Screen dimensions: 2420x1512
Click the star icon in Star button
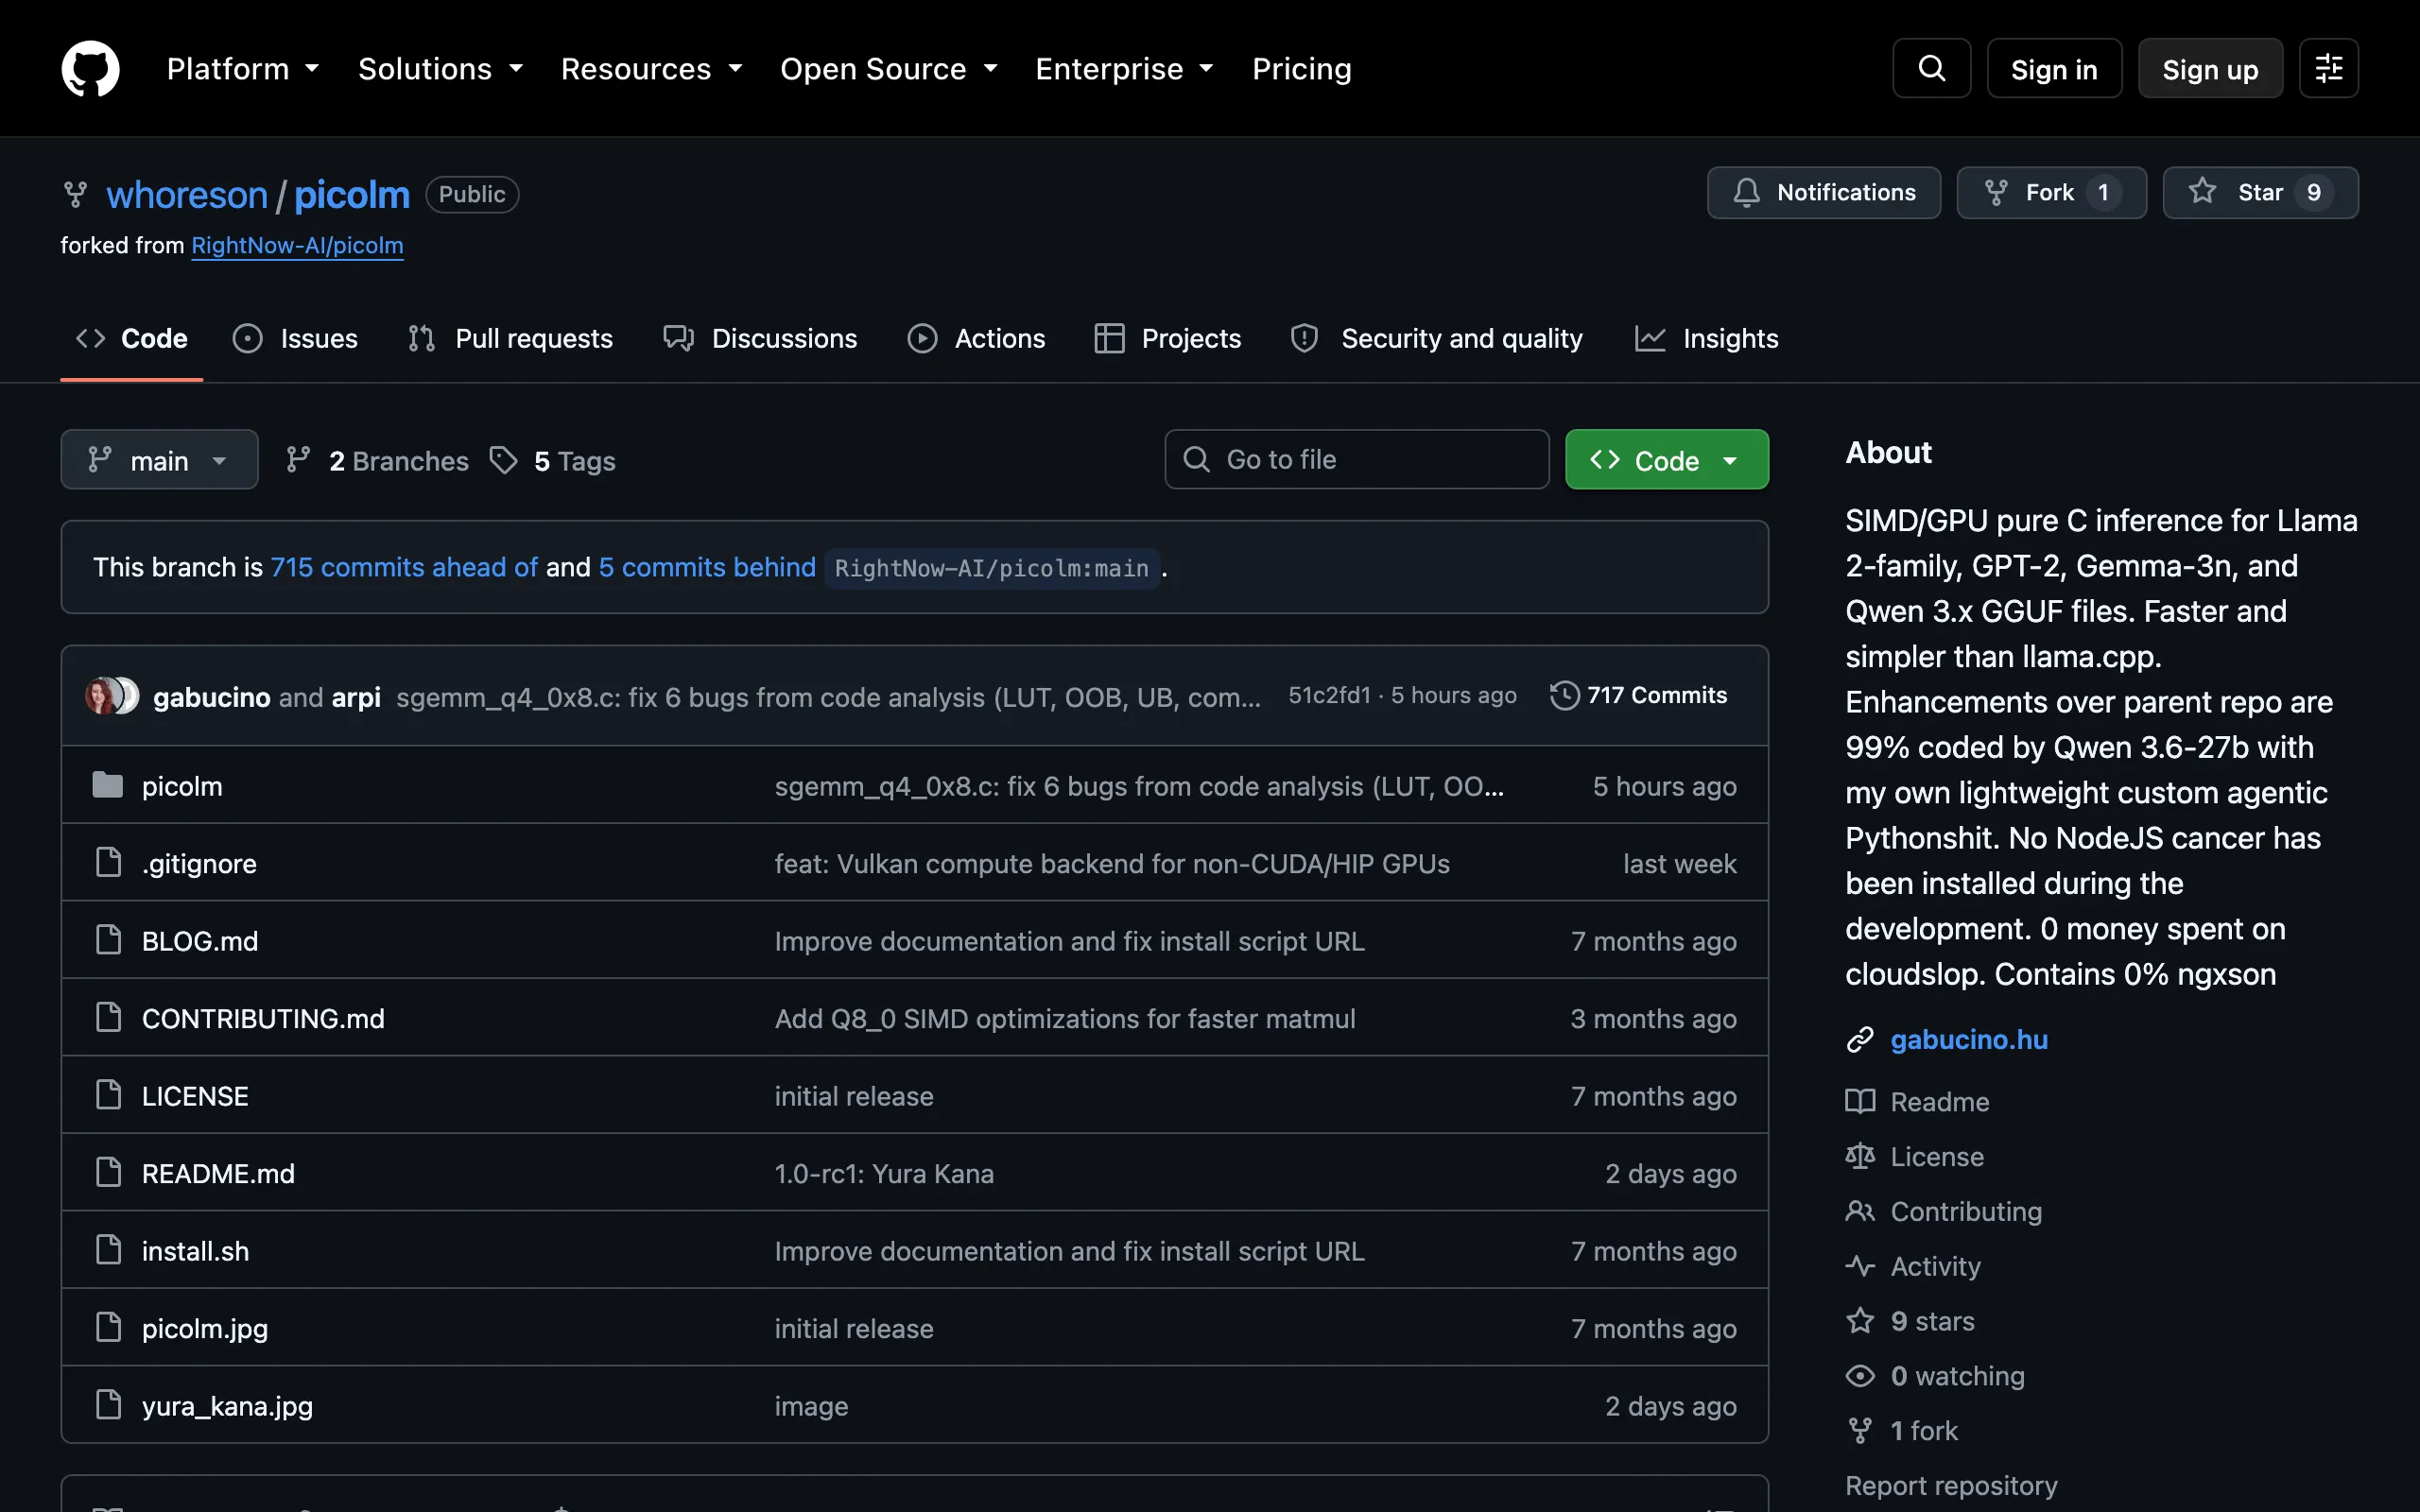point(2202,191)
